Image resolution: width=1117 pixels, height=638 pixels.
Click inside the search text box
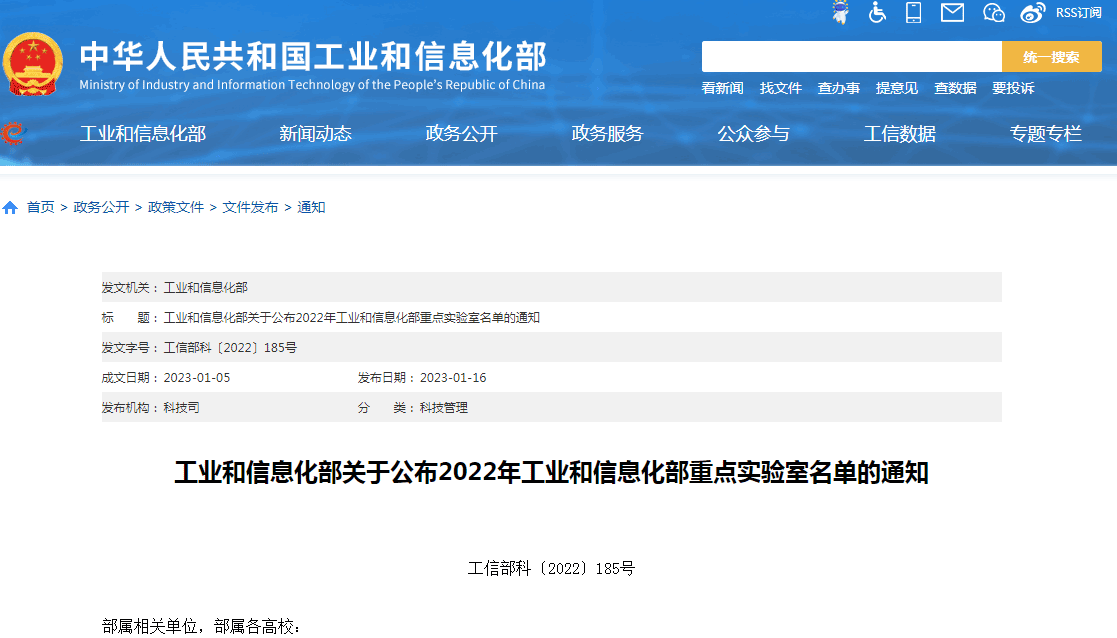851,57
